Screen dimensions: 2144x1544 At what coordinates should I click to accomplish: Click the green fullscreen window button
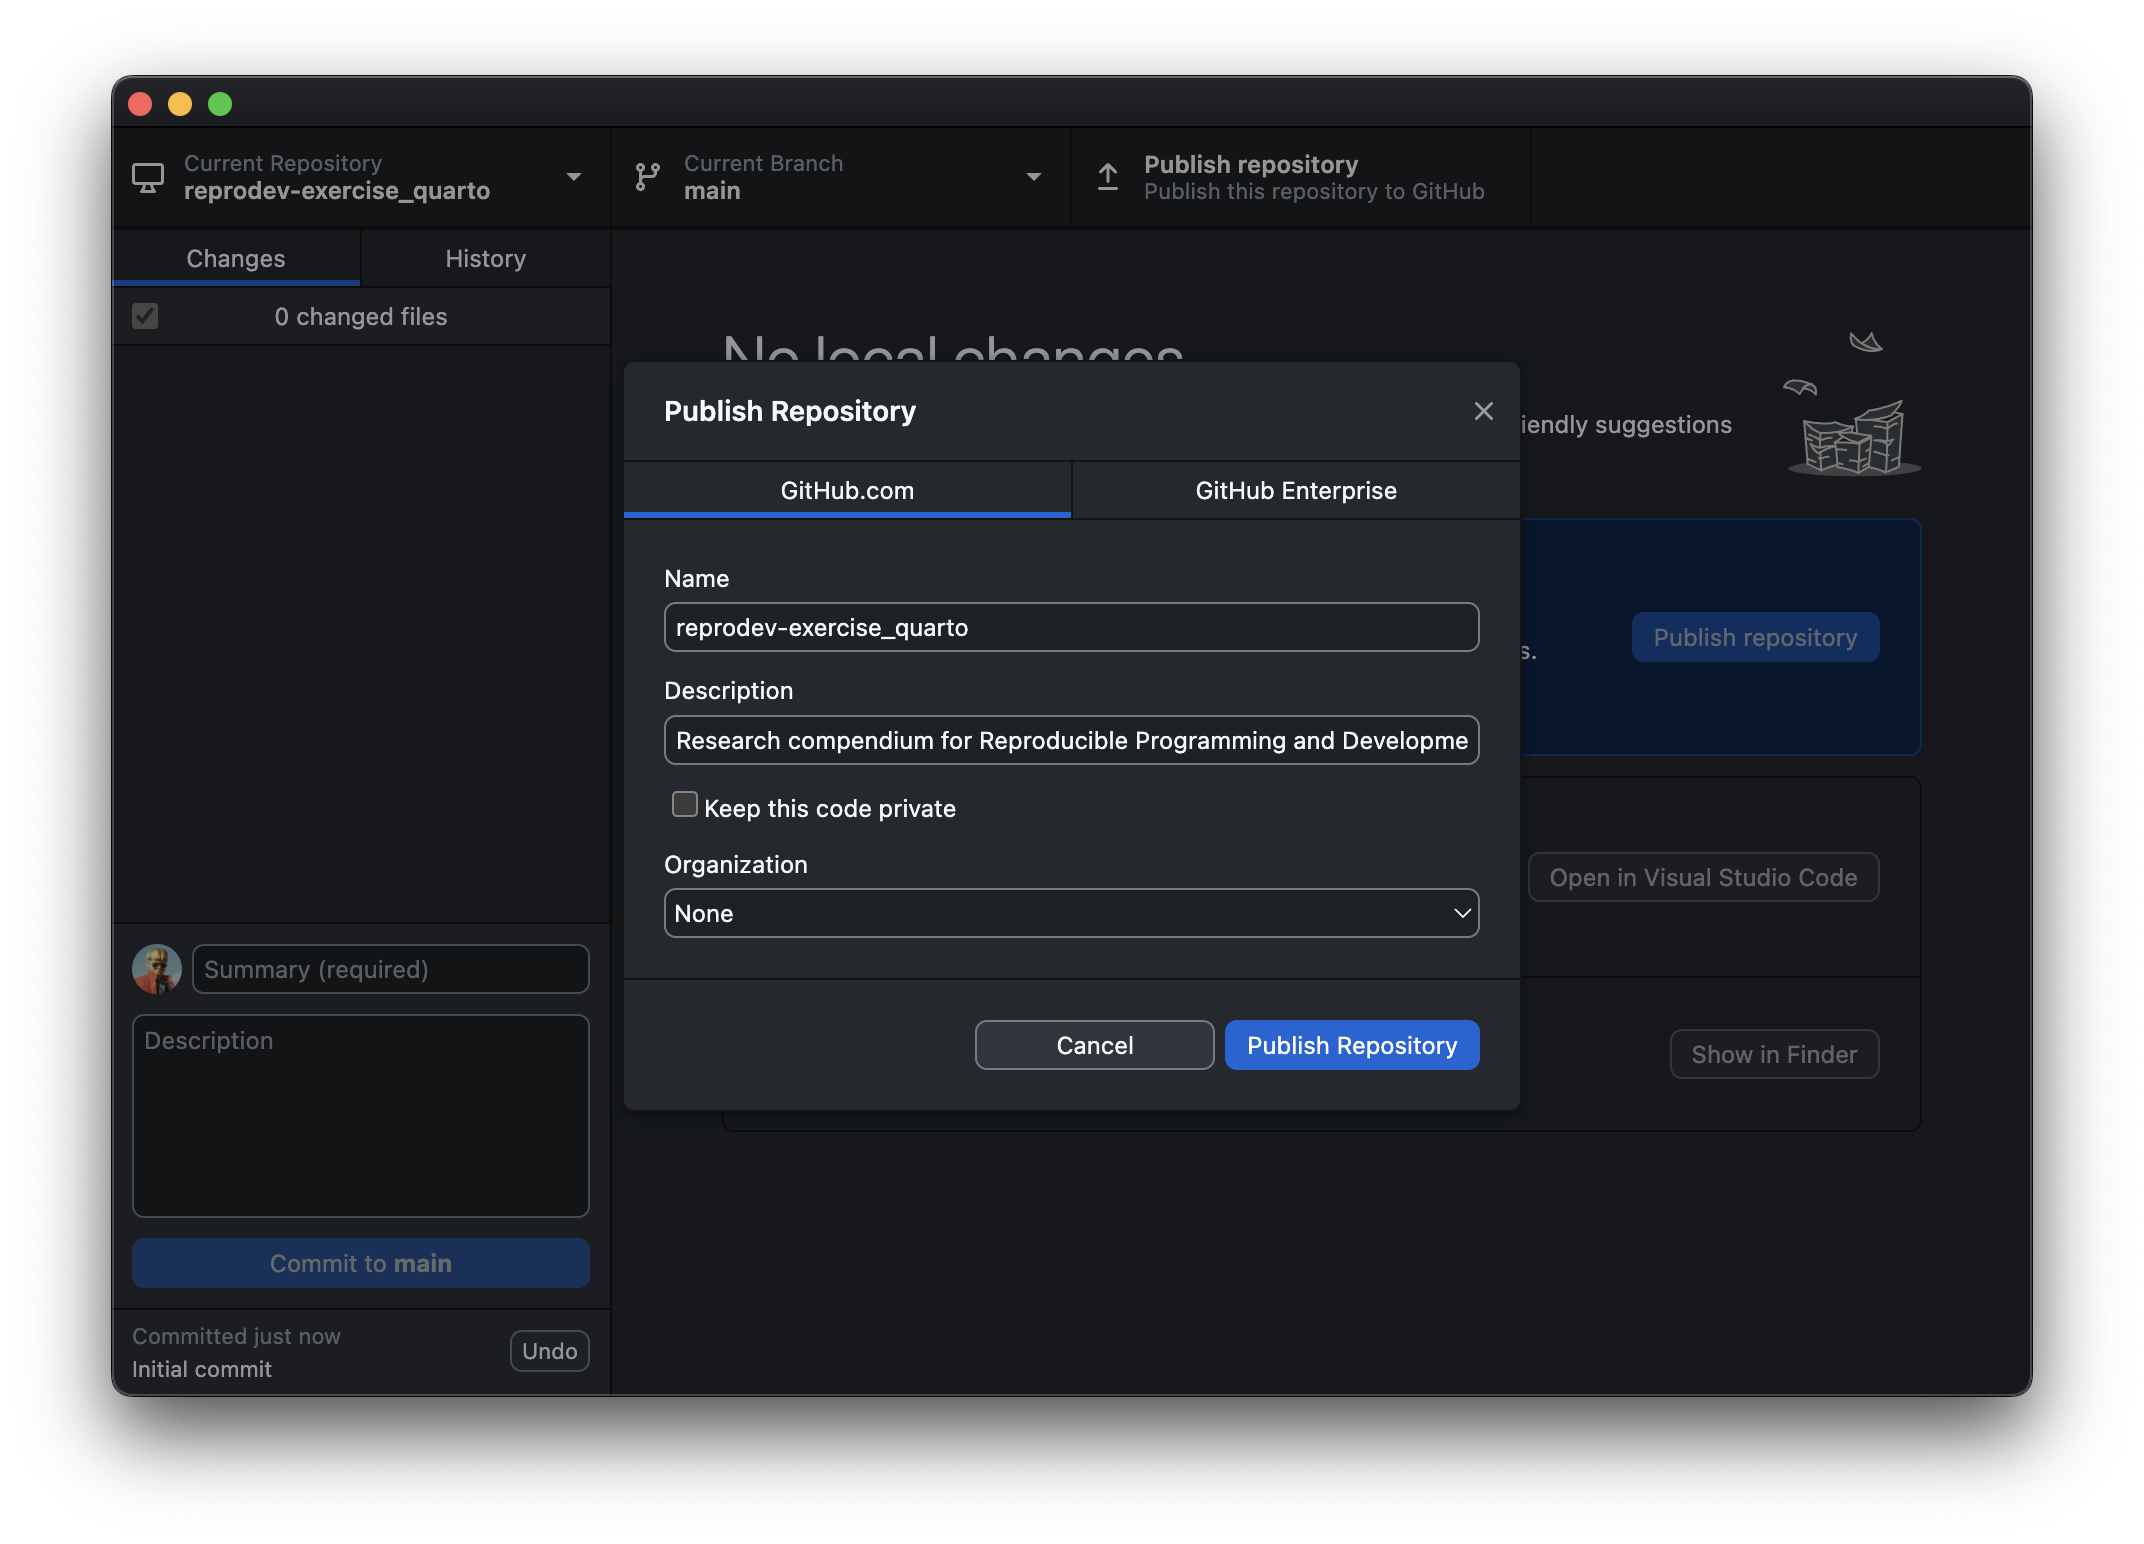click(x=220, y=104)
